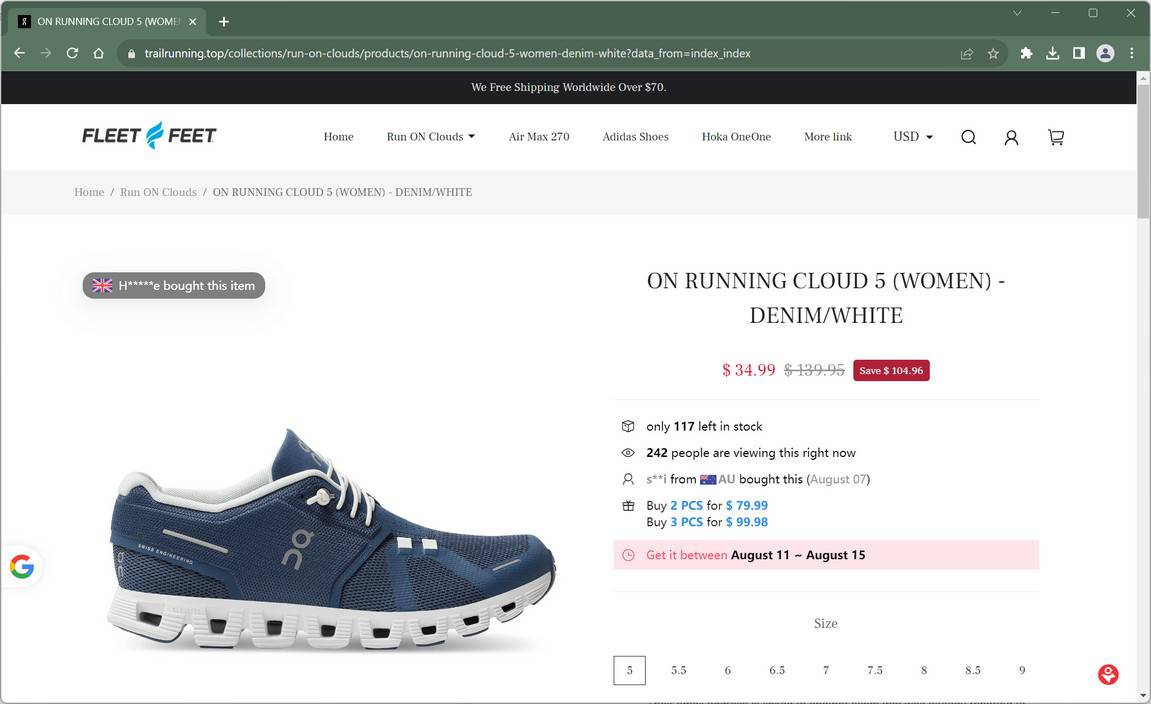Go to Home in navigation menu
Viewport: 1151px width, 704px height.
tap(338, 137)
